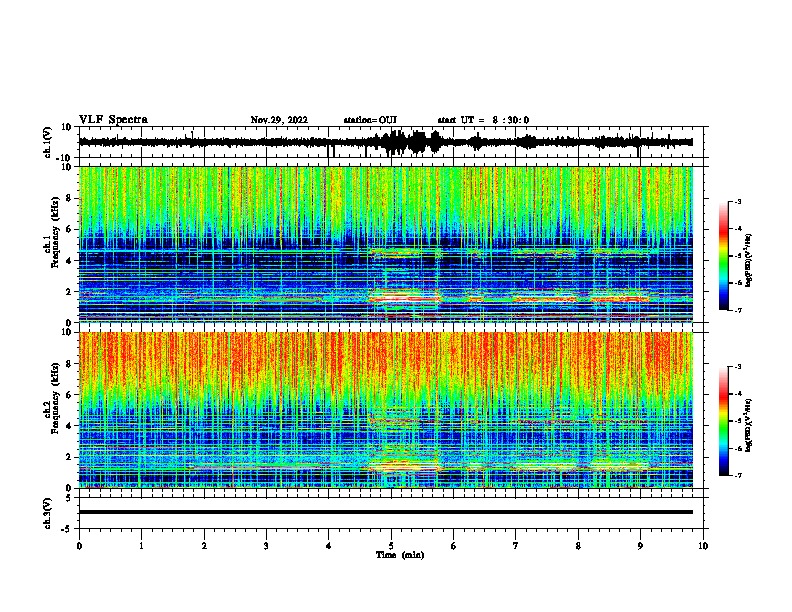Click the "-3" label atop ch.1 colorbar

click(737, 202)
